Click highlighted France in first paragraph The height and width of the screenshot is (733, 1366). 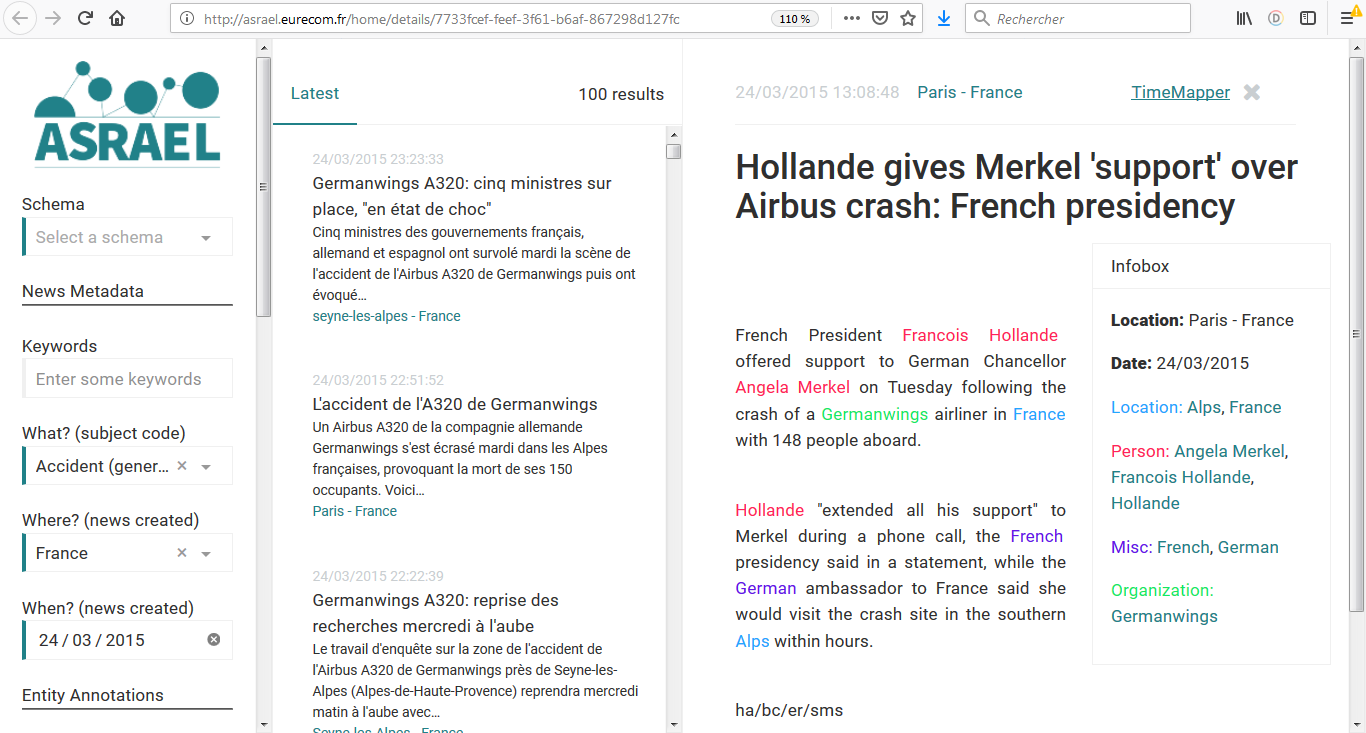[1039, 414]
